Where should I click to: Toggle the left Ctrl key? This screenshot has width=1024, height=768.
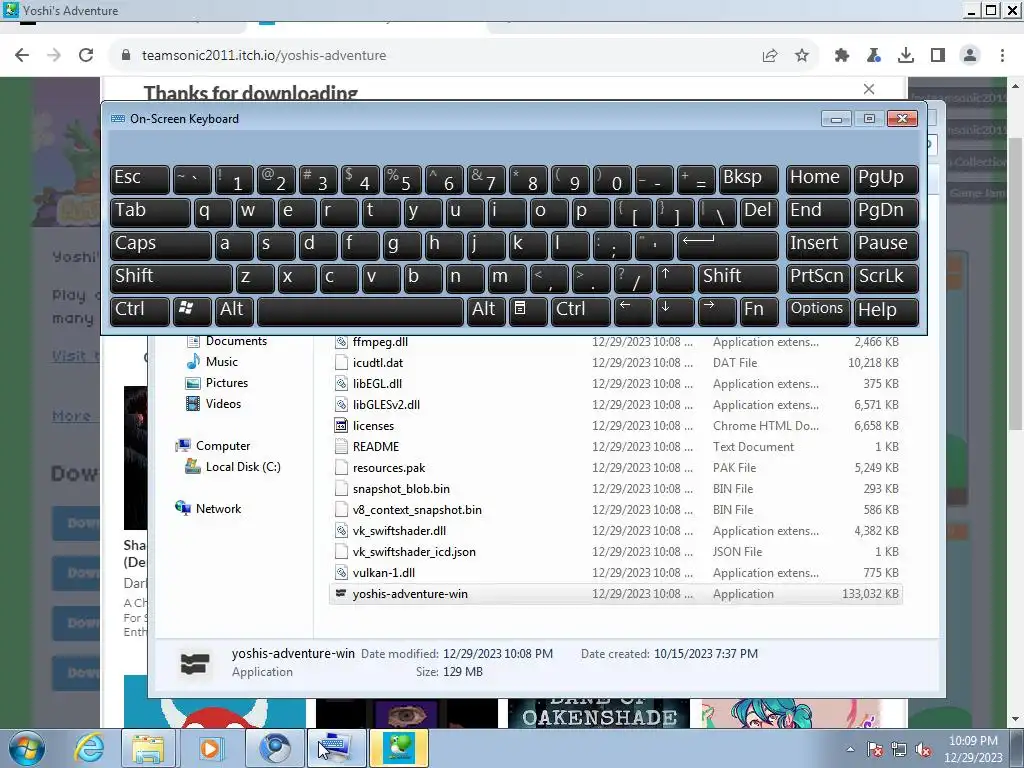pos(140,311)
